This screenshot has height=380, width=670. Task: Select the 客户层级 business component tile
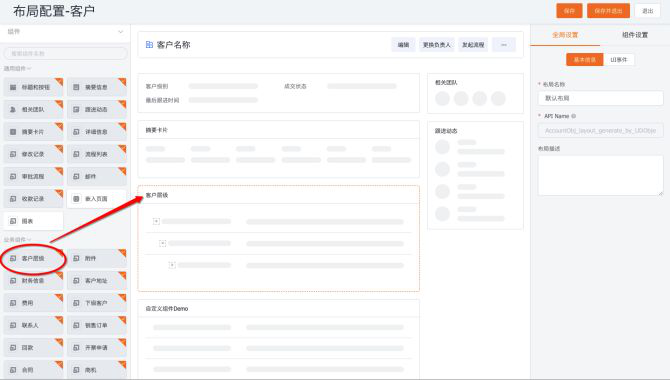tap(33, 258)
